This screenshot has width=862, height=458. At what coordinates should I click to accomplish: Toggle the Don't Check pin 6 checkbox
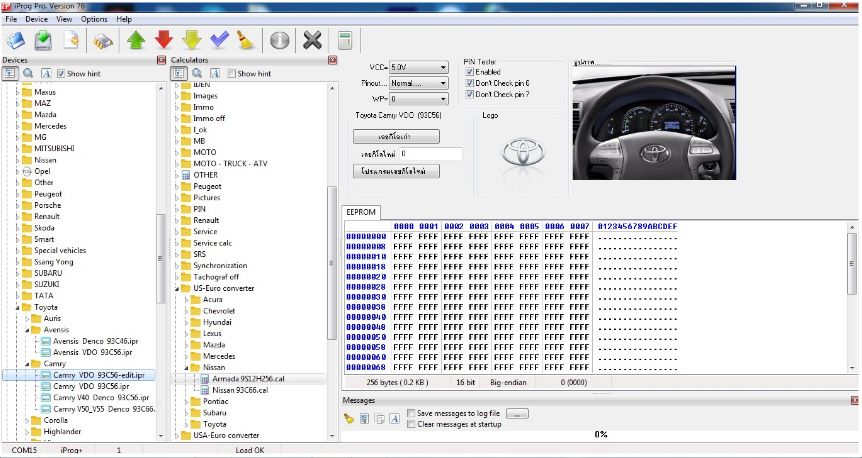click(x=470, y=83)
